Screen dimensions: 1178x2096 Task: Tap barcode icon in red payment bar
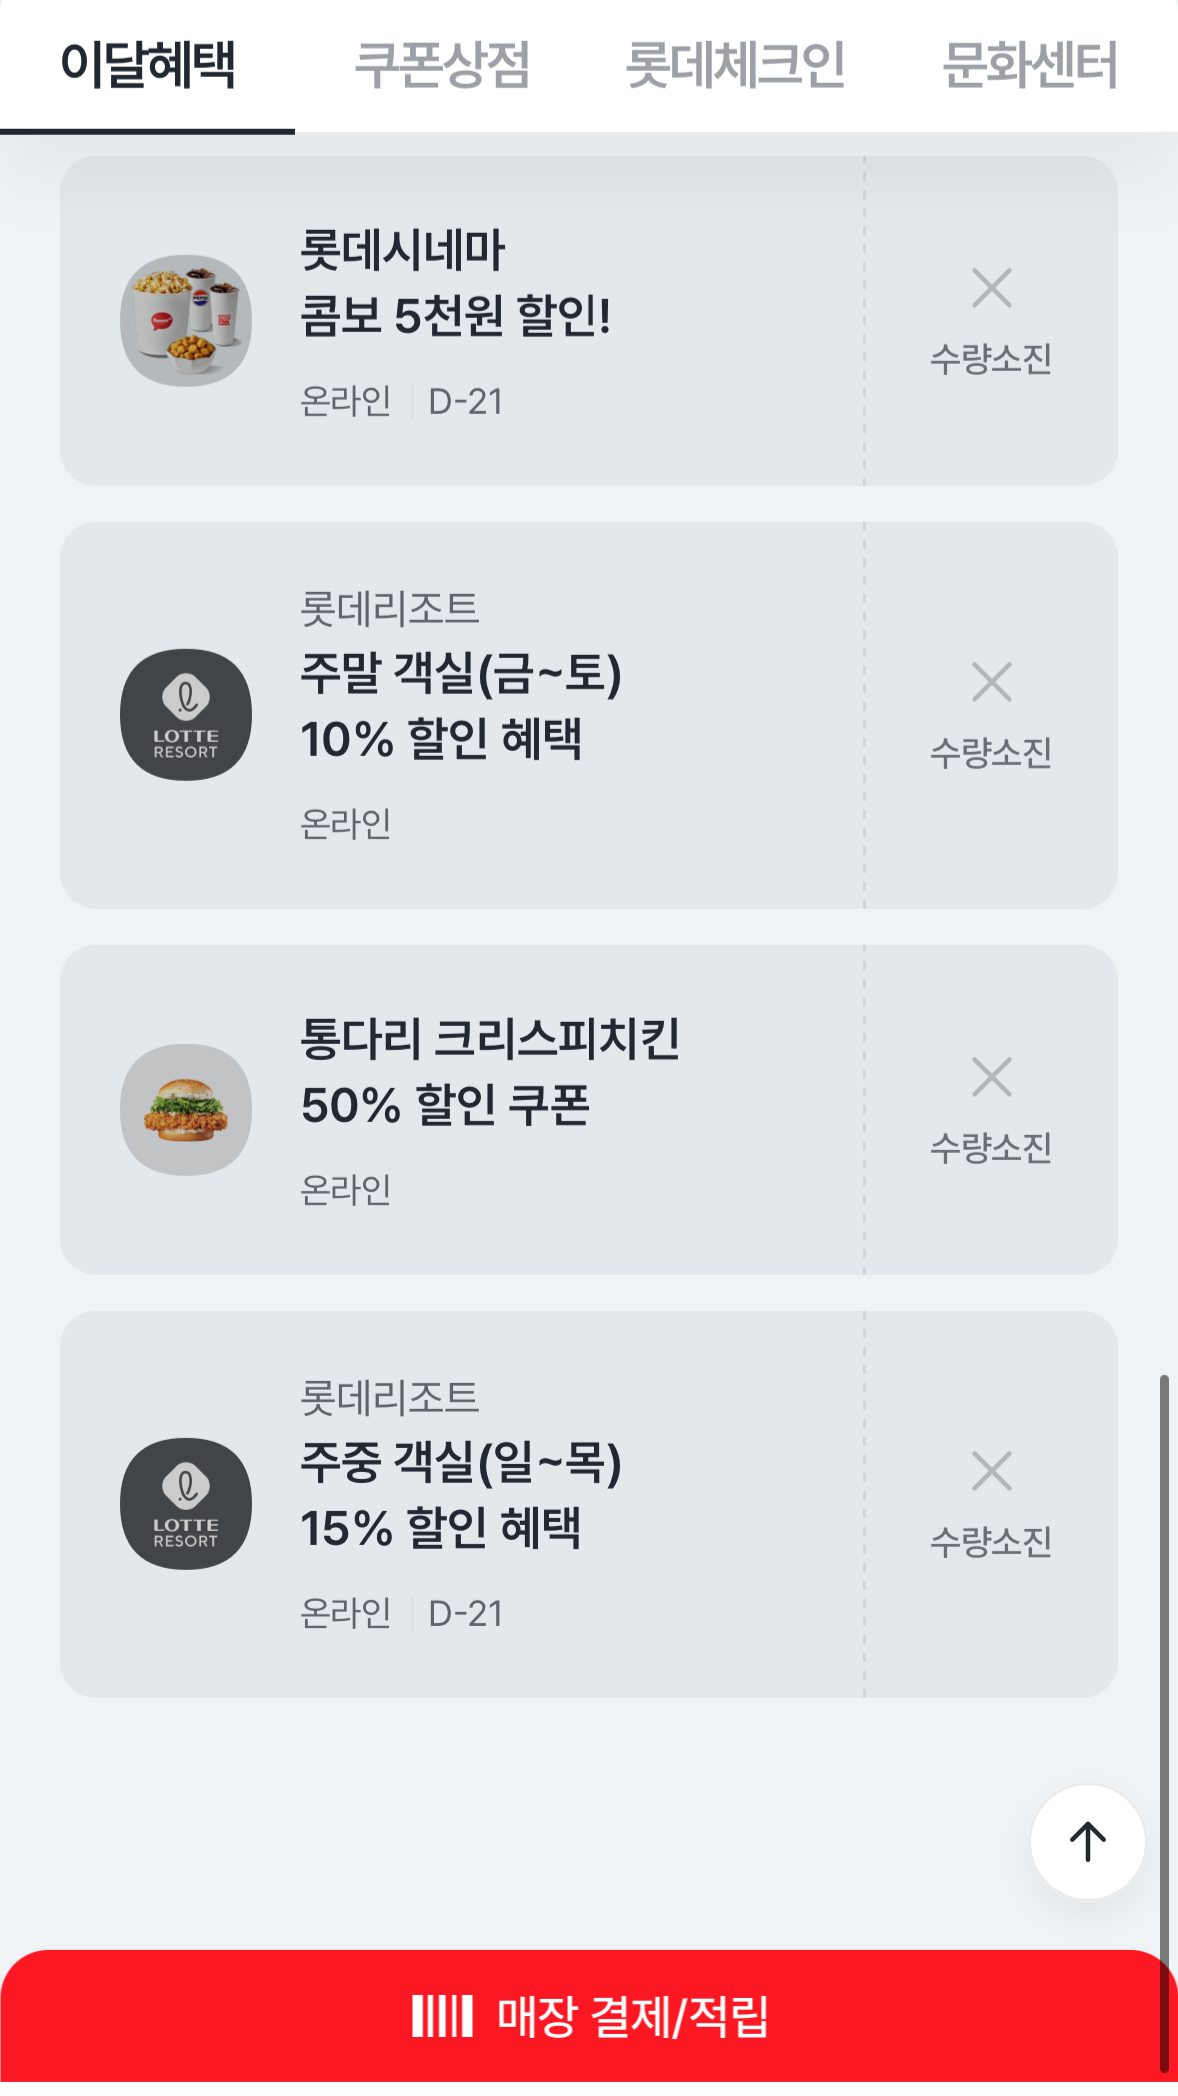441,2016
